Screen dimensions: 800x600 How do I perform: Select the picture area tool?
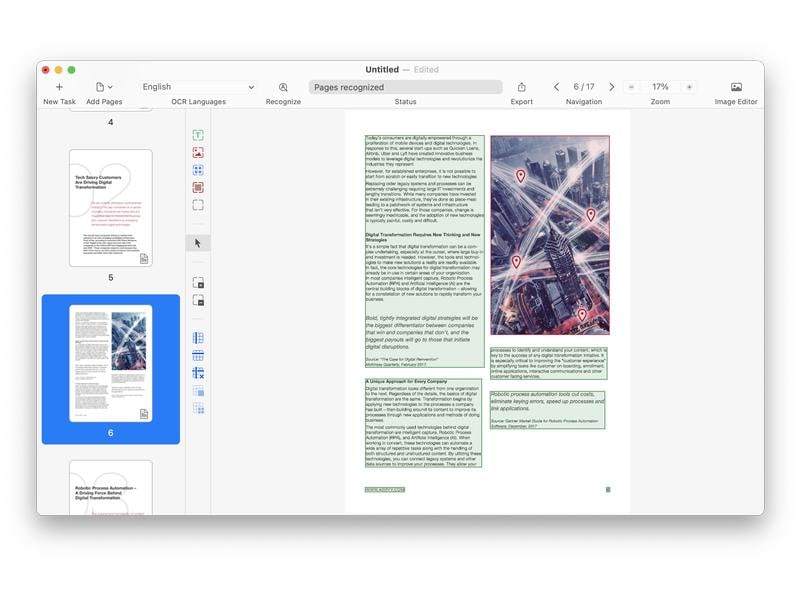198,153
